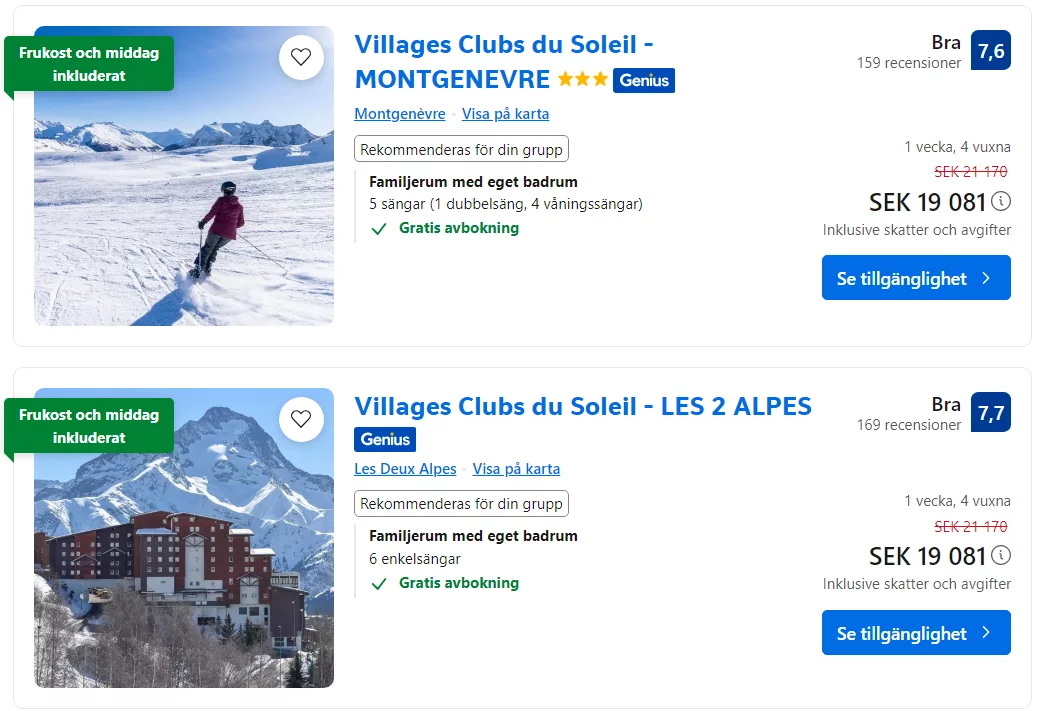Click Genius badge on Les 2 Alpes listing
The width and height of the screenshot is (1041, 711).
[385, 439]
